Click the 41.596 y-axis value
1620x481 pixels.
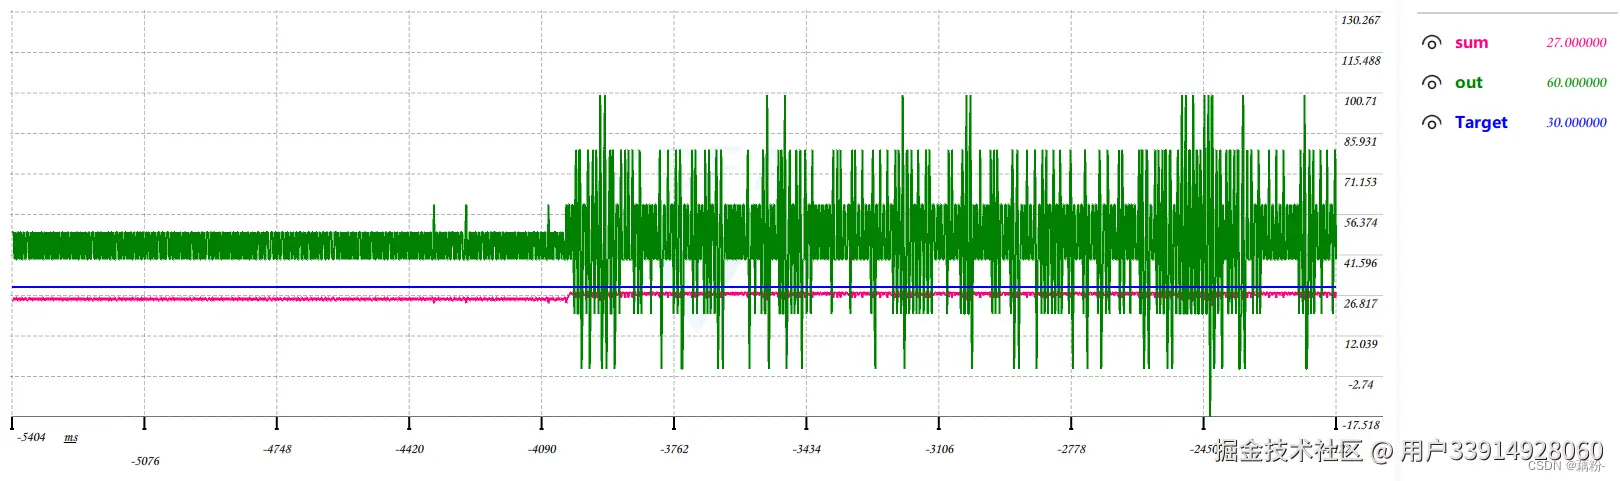pos(1360,264)
